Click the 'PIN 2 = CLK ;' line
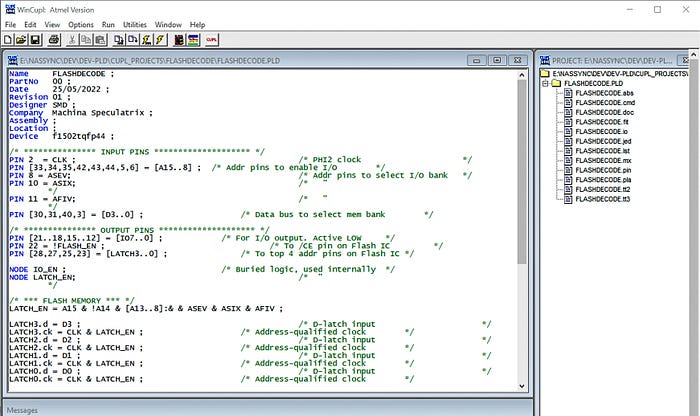This screenshot has height=416, width=700. [x=42, y=160]
